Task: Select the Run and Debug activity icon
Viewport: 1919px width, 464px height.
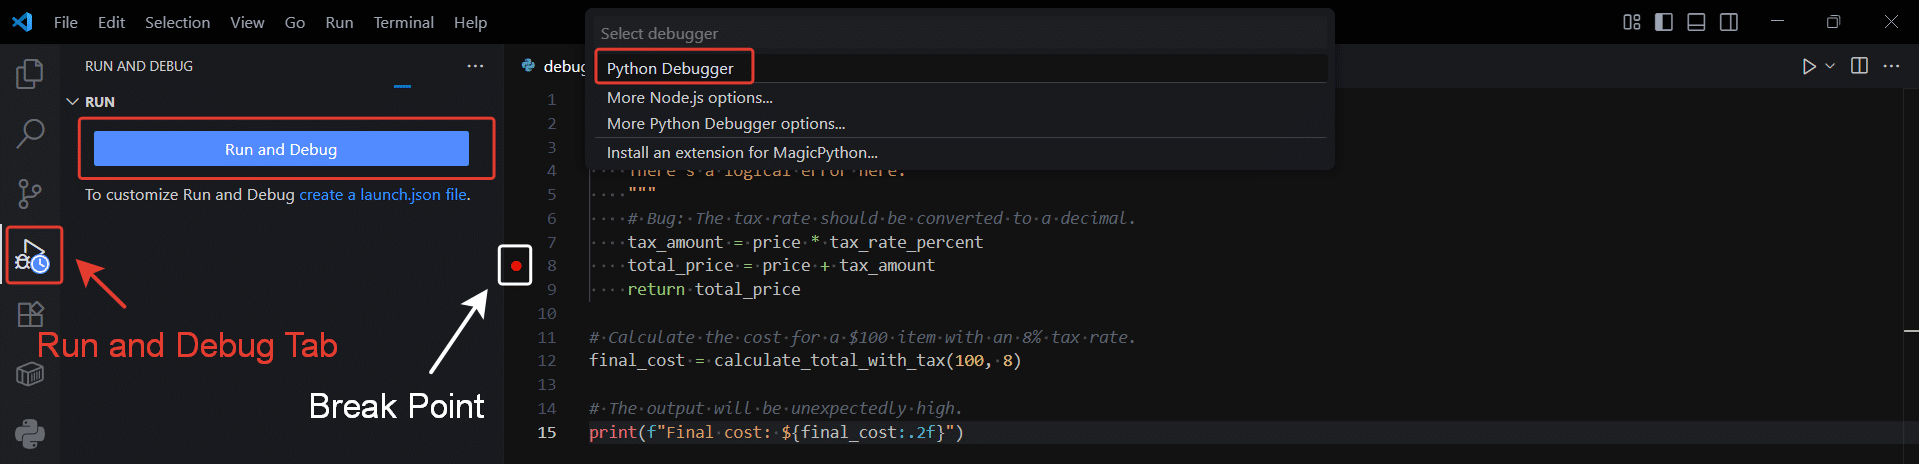Action: tap(32, 255)
